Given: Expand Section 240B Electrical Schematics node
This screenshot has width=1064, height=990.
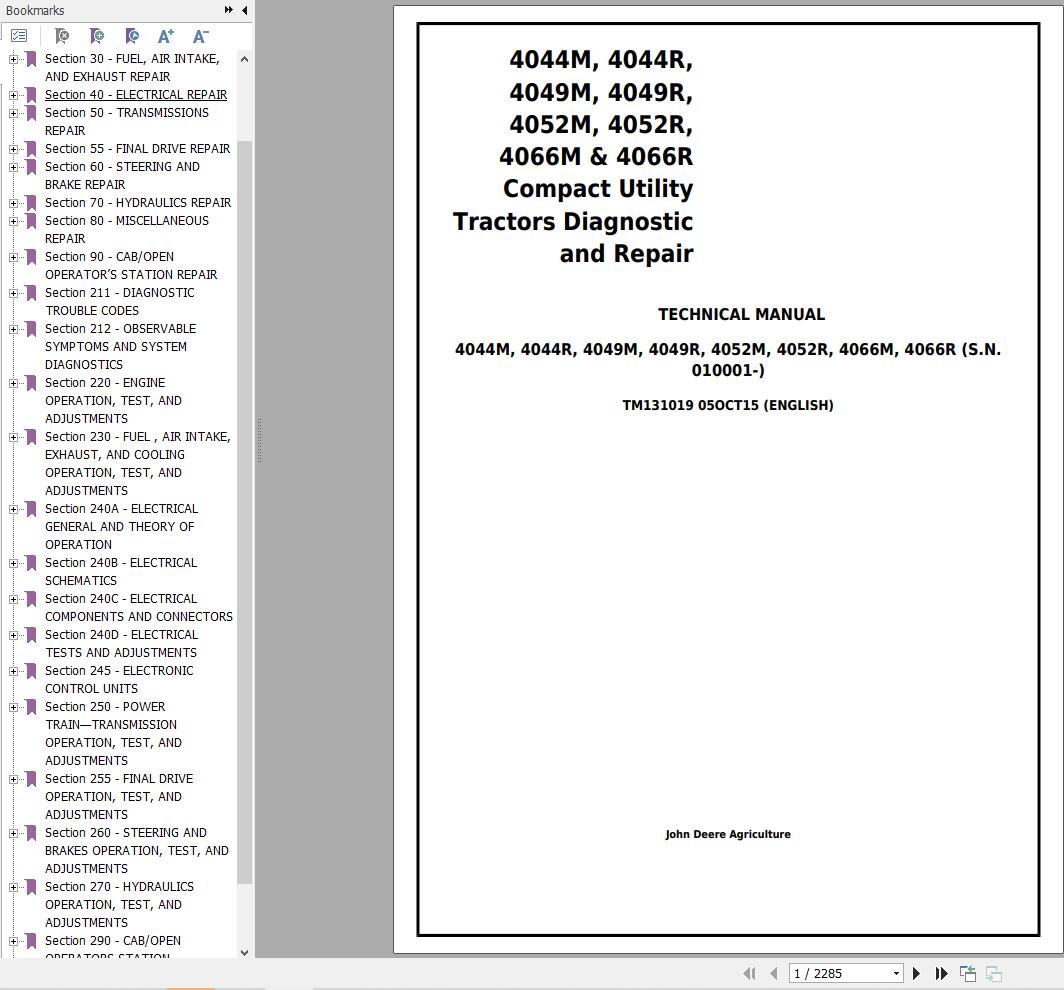Looking at the screenshot, I should [13, 563].
